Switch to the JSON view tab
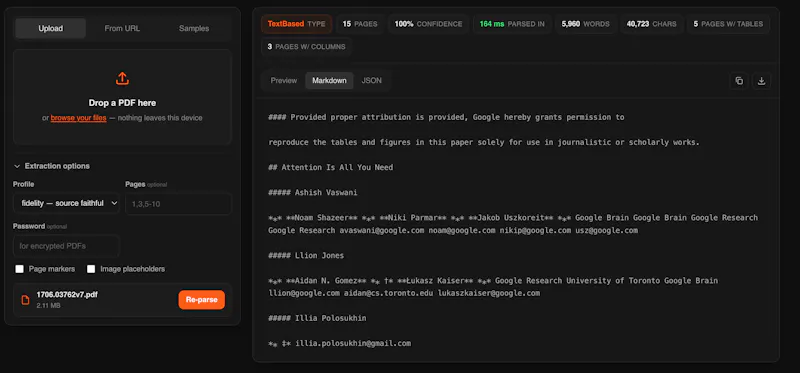The width and height of the screenshot is (800, 373). [371, 81]
